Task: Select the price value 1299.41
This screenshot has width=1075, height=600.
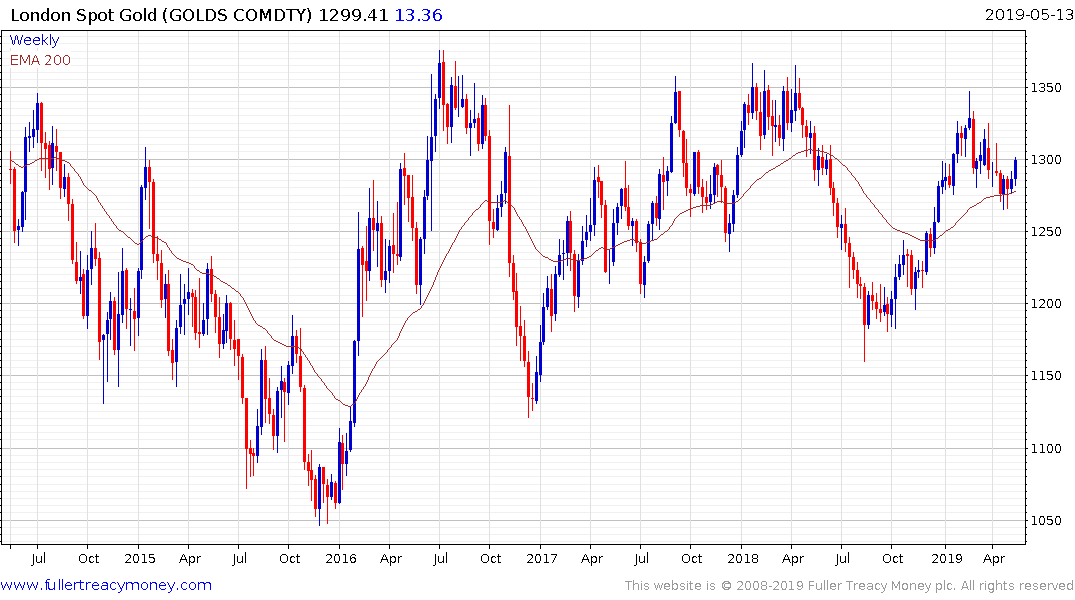Action: coord(353,15)
